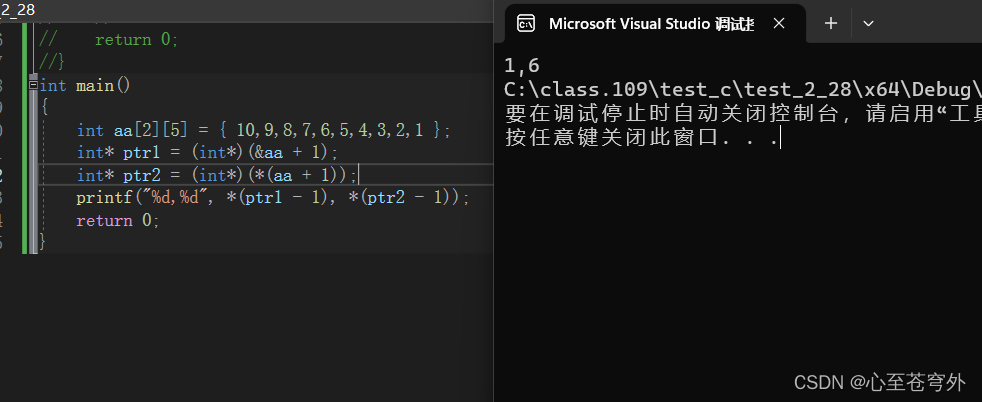Image resolution: width=982 pixels, height=402 pixels.
Task: Click the int main() function header
Action: [x=84, y=85]
